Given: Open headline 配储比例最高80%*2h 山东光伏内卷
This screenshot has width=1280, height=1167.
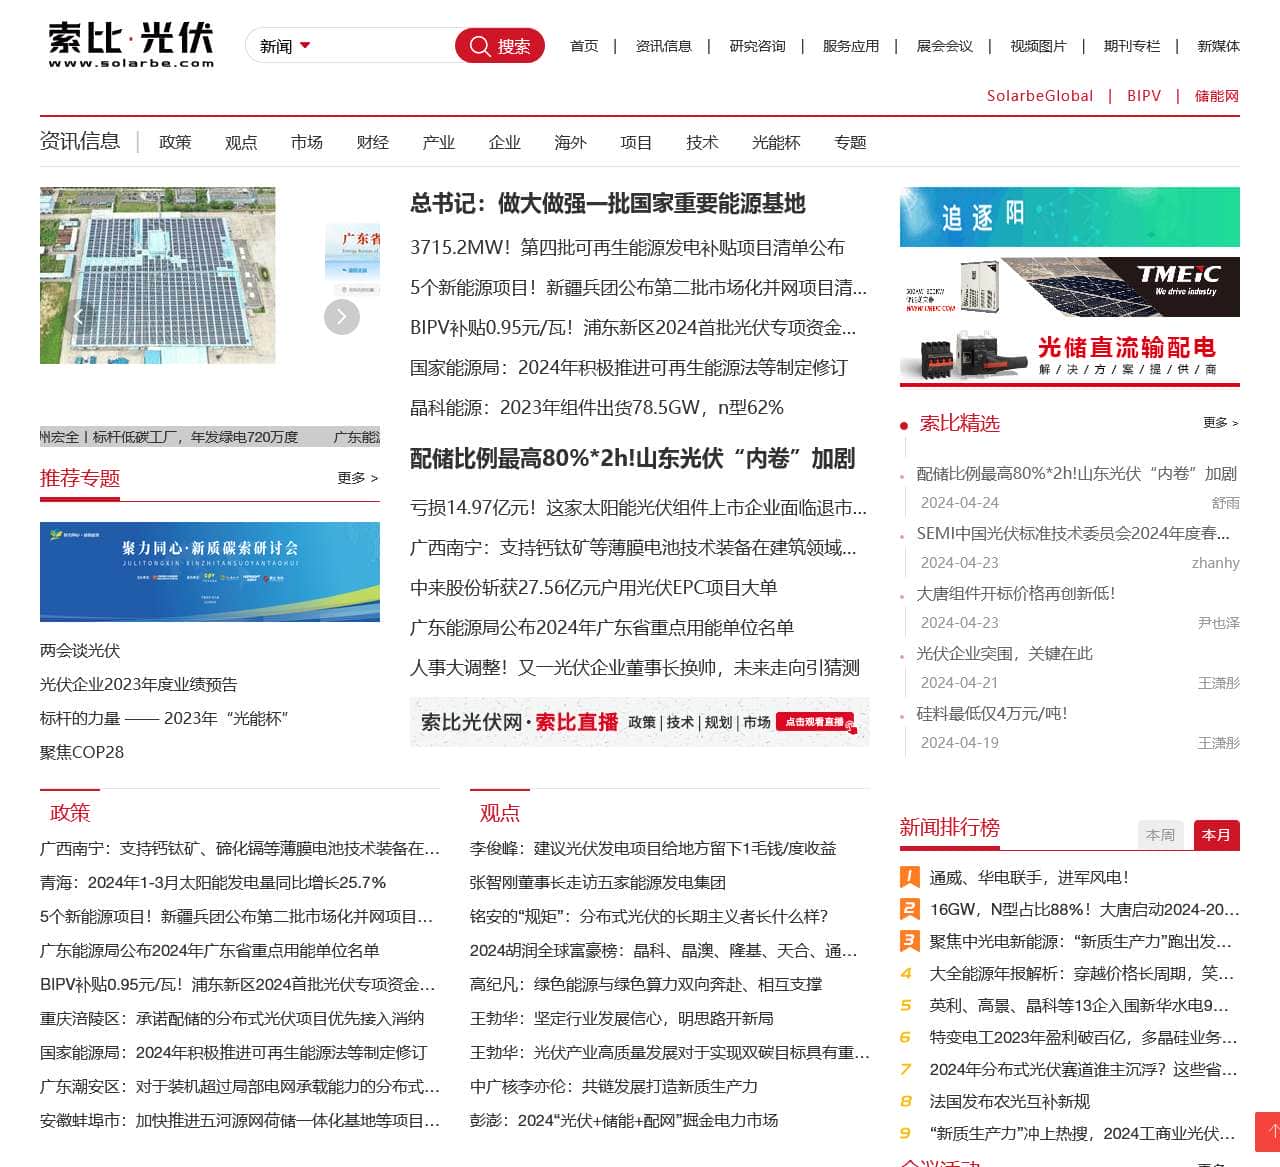Looking at the screenshot, I should 633,458.
